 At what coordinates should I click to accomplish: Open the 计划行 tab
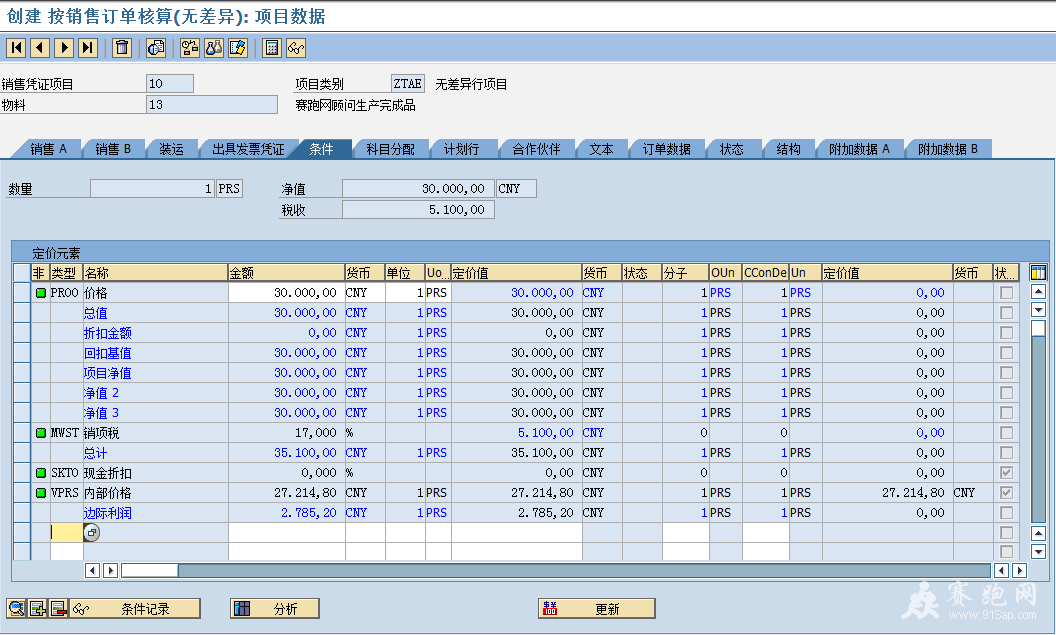pyautogui.click(x=461, y=149)
